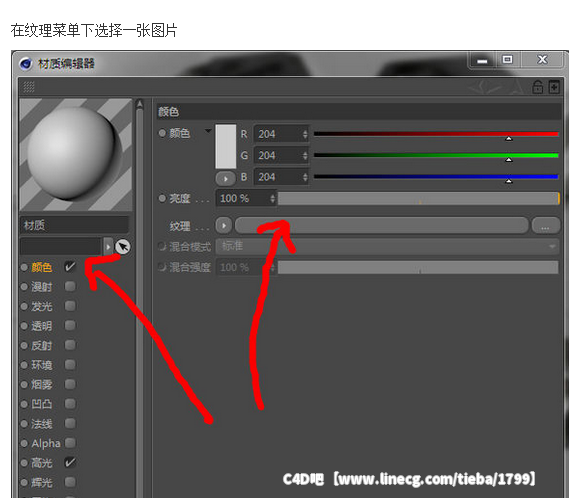Click the B value stepper arrows

click(305, 177)
